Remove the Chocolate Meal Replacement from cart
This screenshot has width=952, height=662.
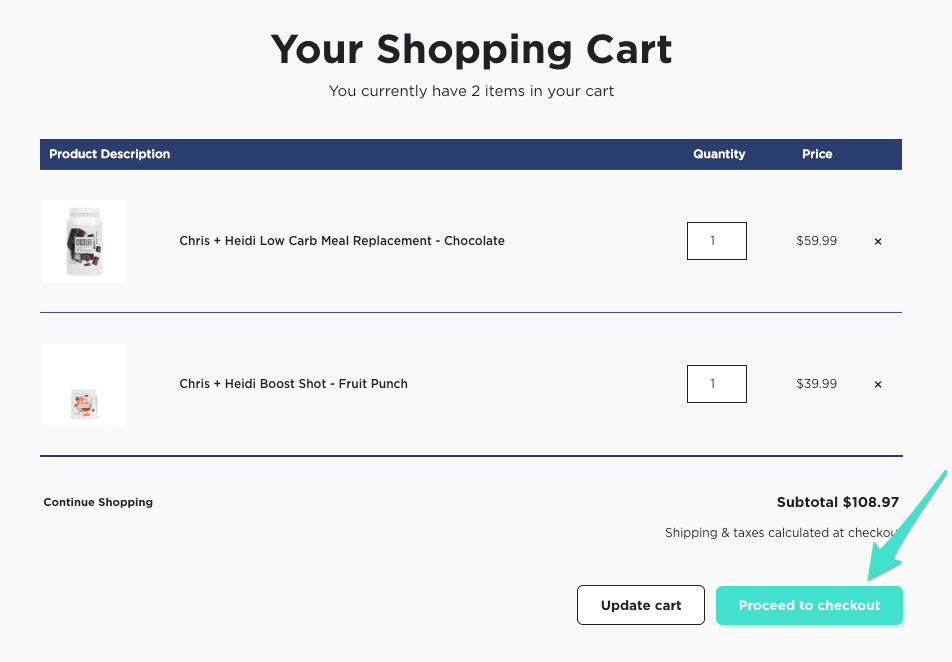point(878,241)
